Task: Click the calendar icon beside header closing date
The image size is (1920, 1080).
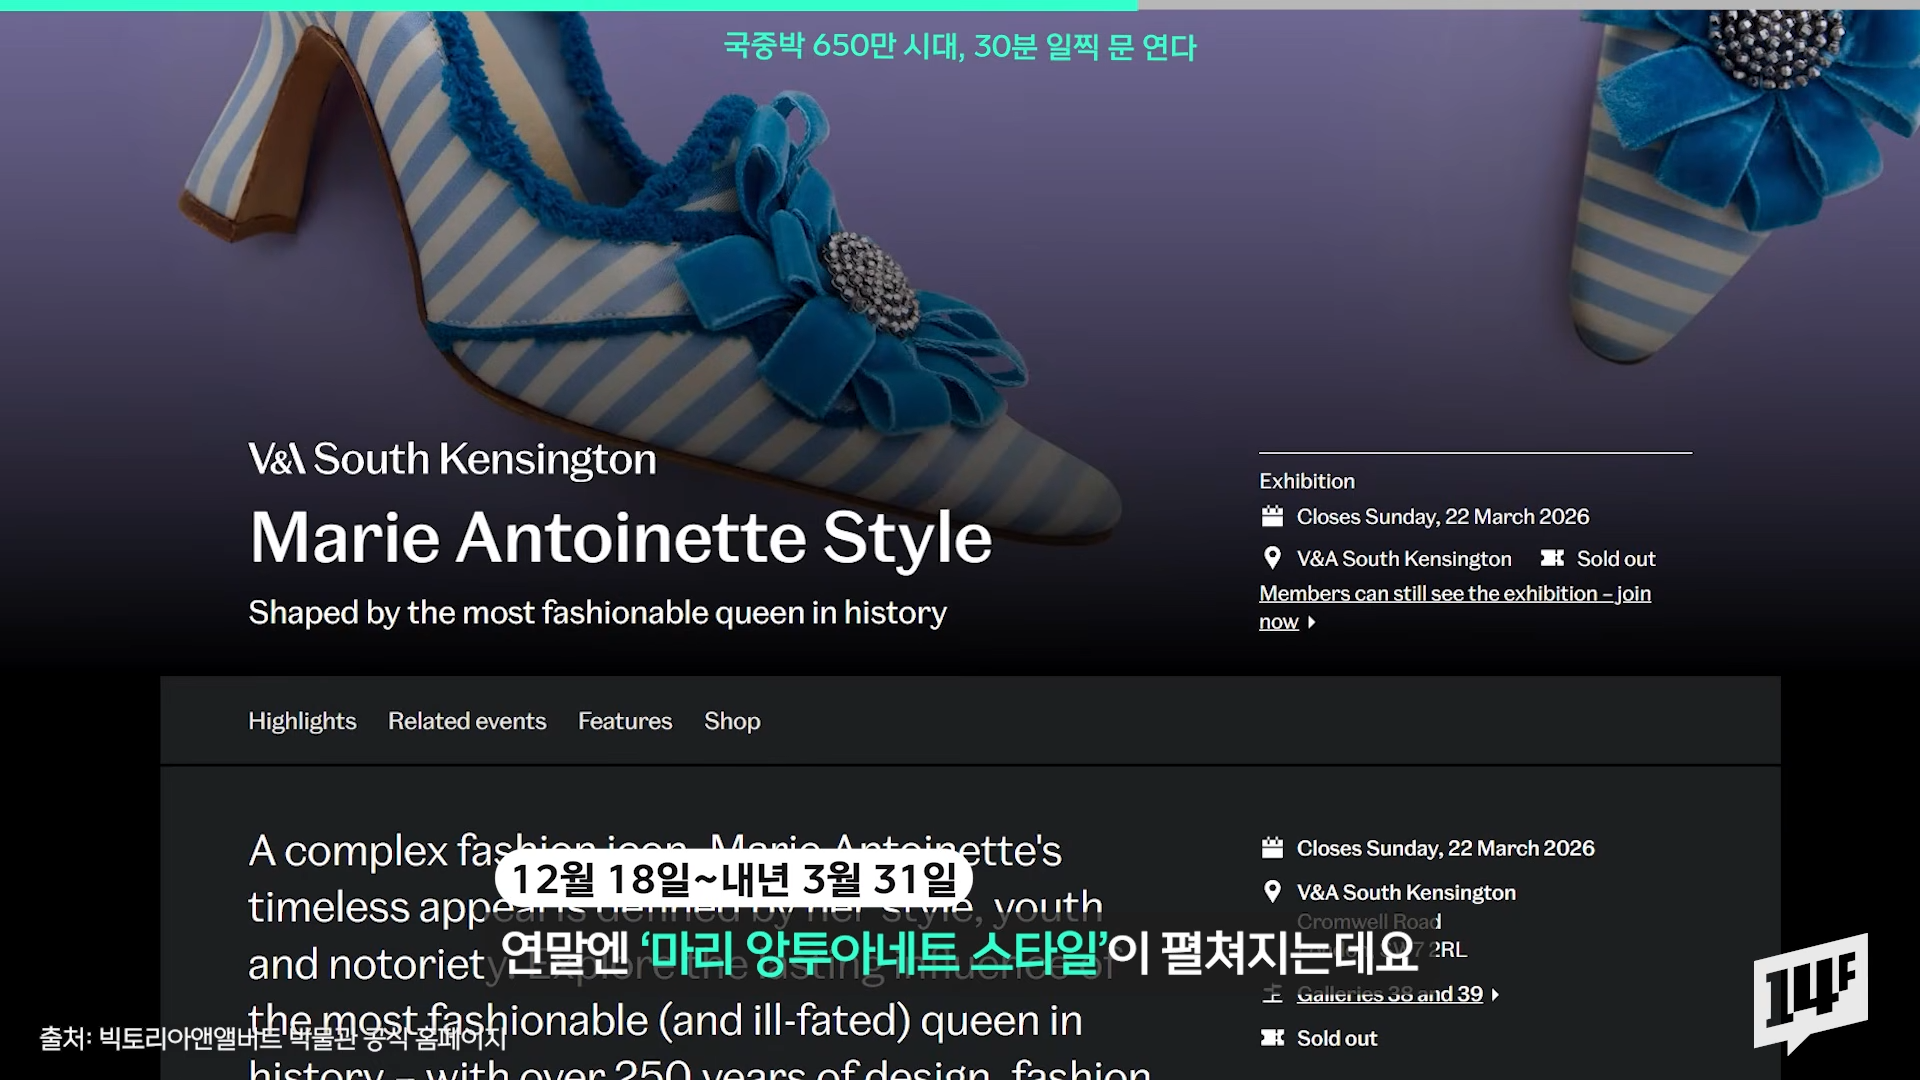Action: (x=1272, y=517)
